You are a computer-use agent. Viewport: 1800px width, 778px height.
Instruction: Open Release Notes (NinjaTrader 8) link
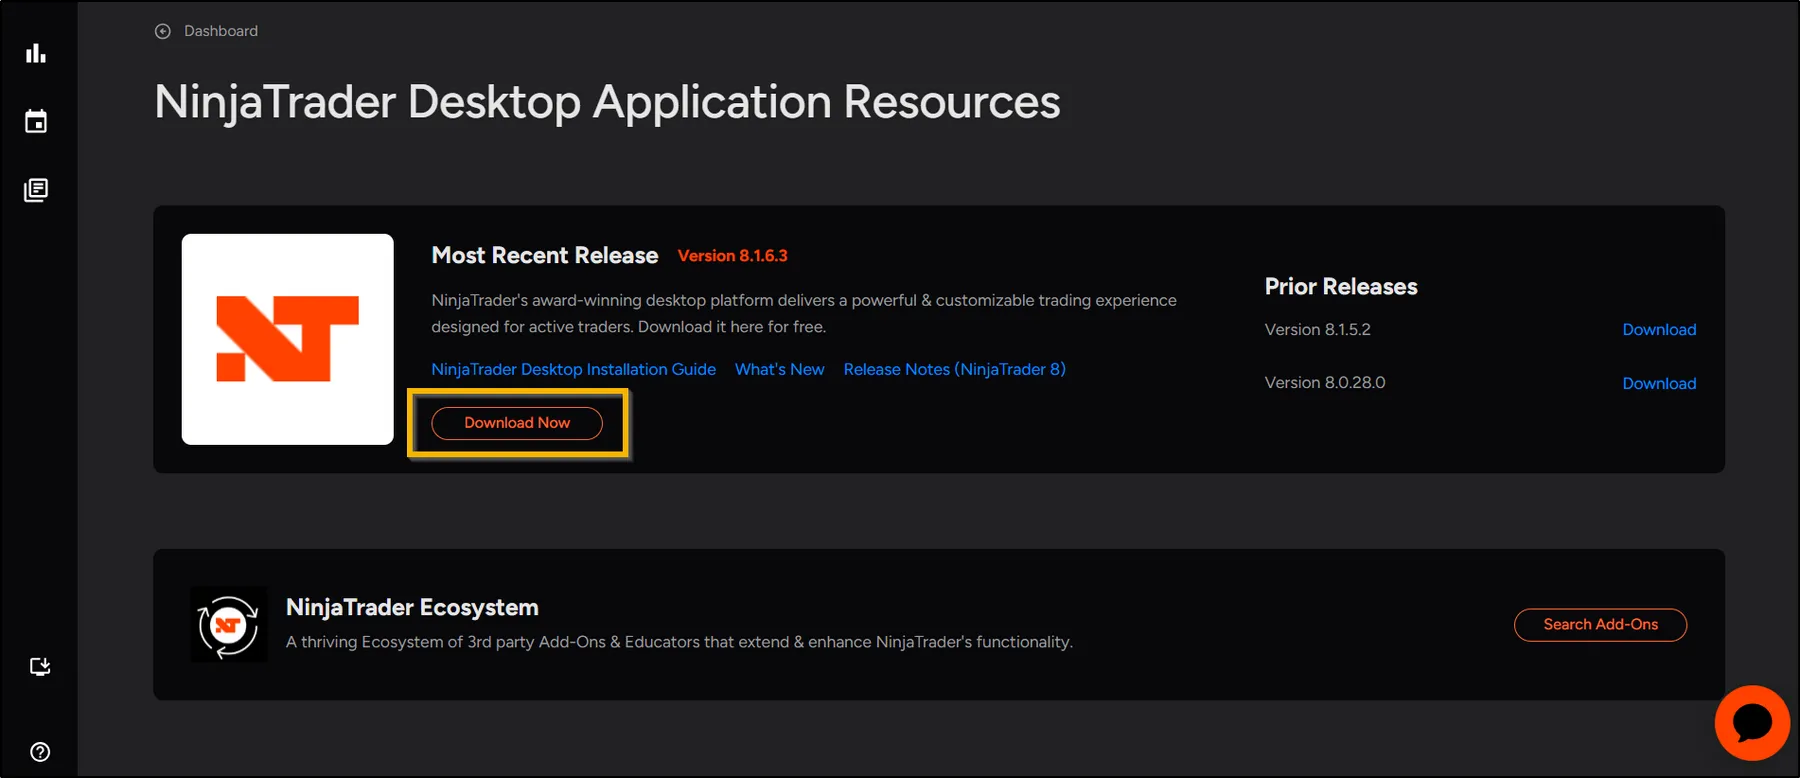955,369
